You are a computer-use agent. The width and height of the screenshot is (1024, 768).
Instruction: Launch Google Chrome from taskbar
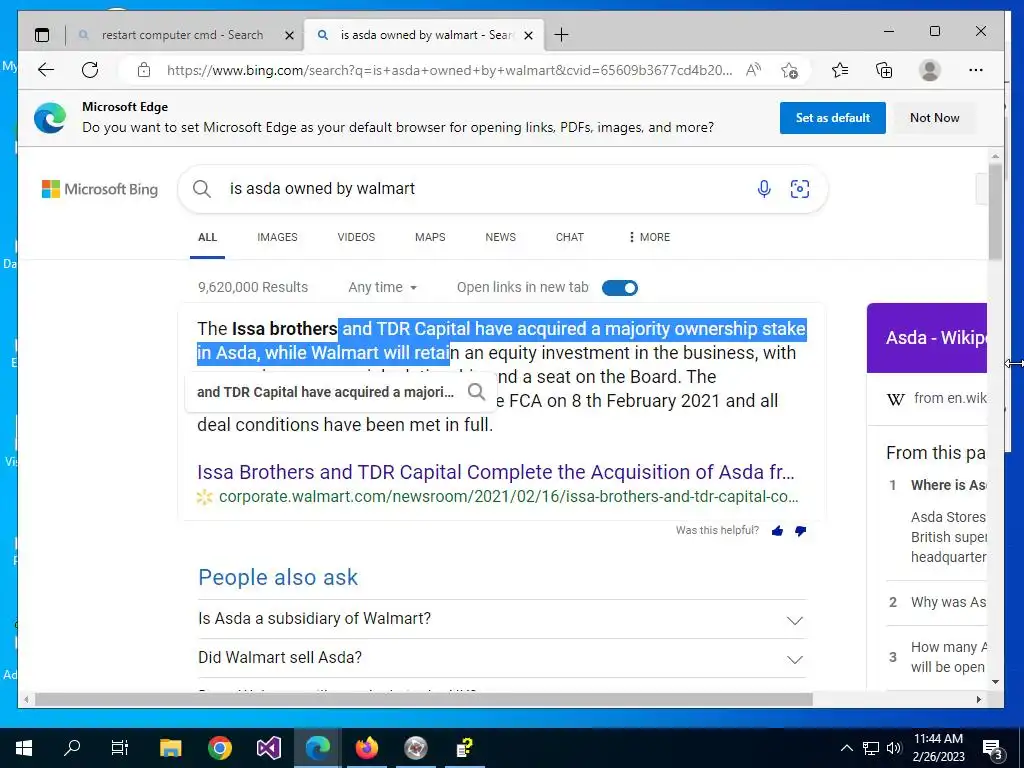[220, 748]
